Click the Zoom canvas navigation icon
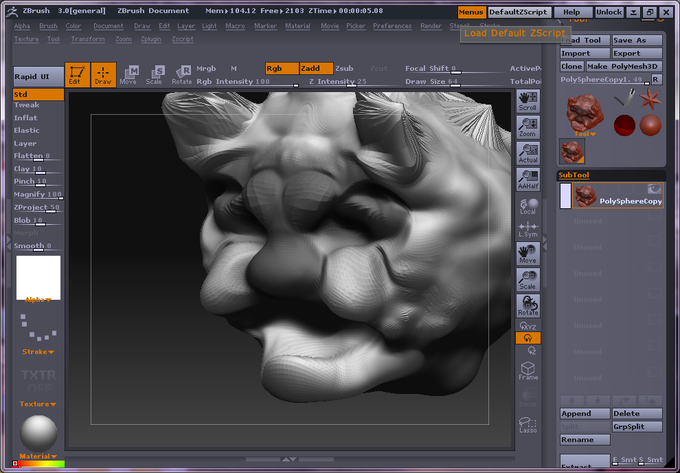 [528, 127]
